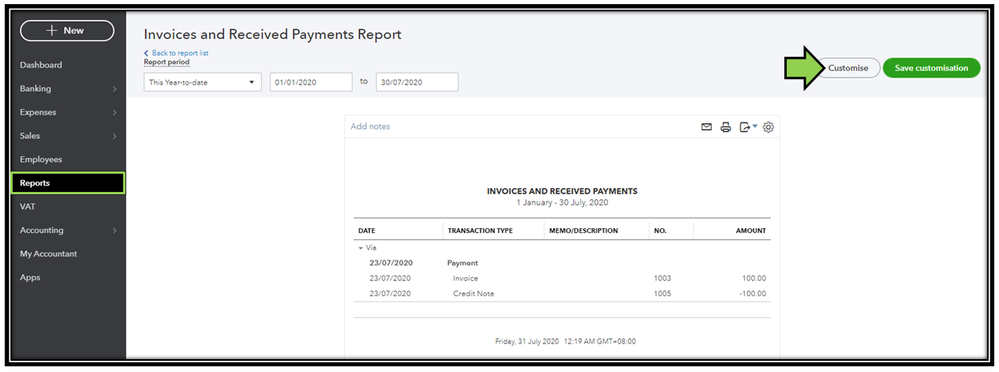Image resolution: width=999 pixels, height=372 pixels.
Task: Click Save customisation button
Action: point(931,68)
